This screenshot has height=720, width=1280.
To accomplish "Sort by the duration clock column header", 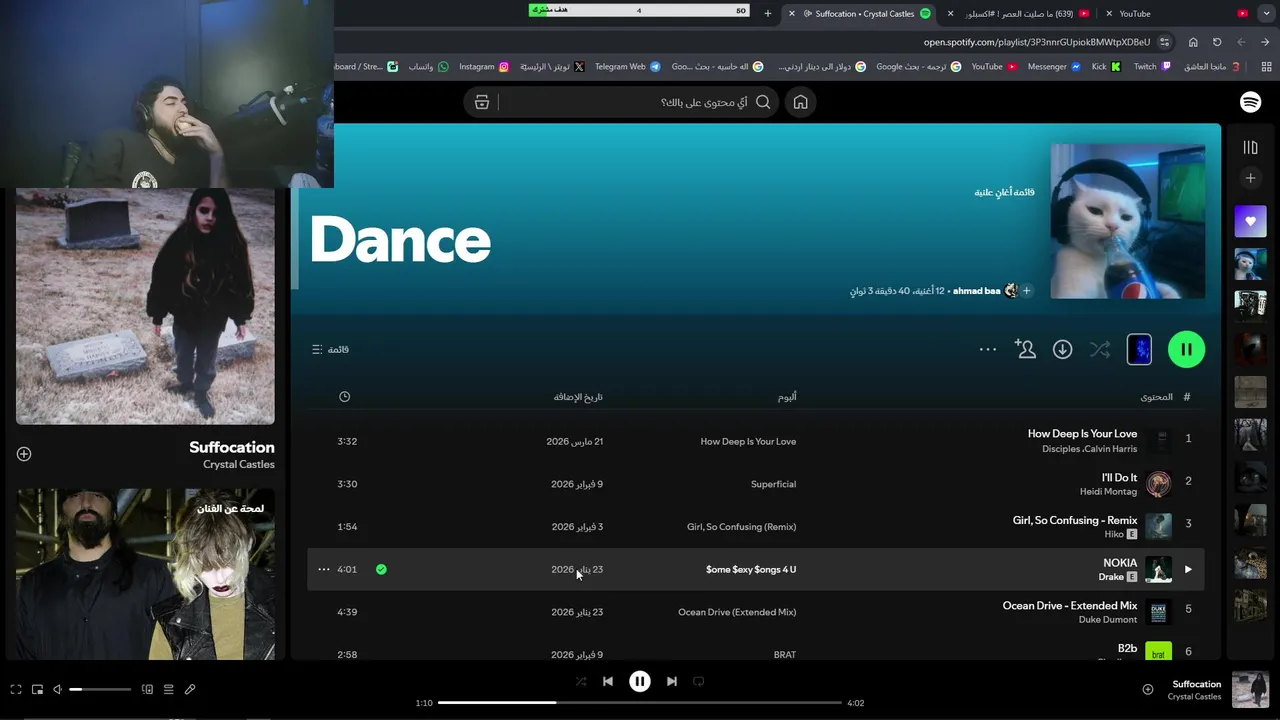I will tap(344, 397).
